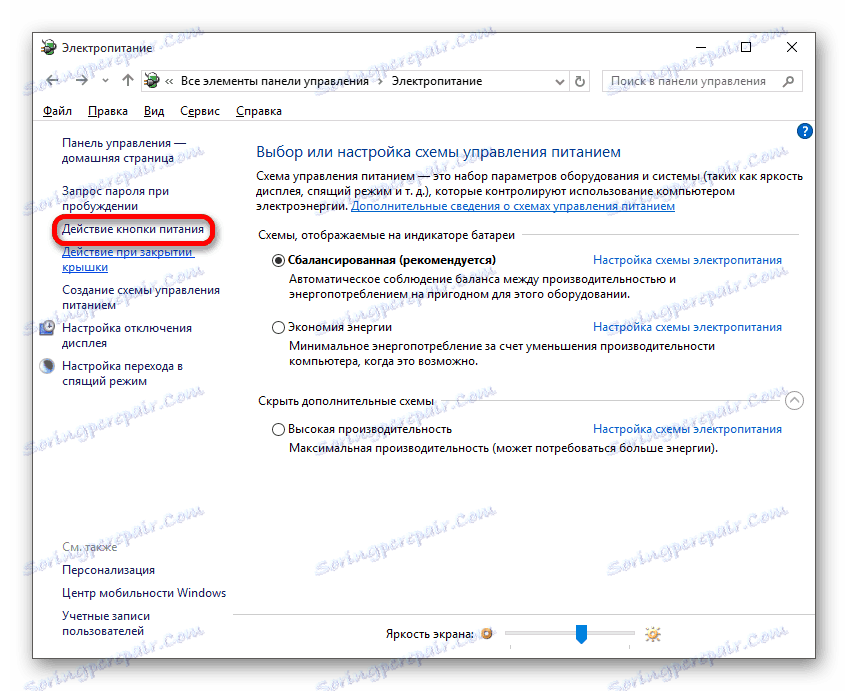Select Экономия энергии power plan radio
This screenshot has height=691, width=848.
coord(278,328)
